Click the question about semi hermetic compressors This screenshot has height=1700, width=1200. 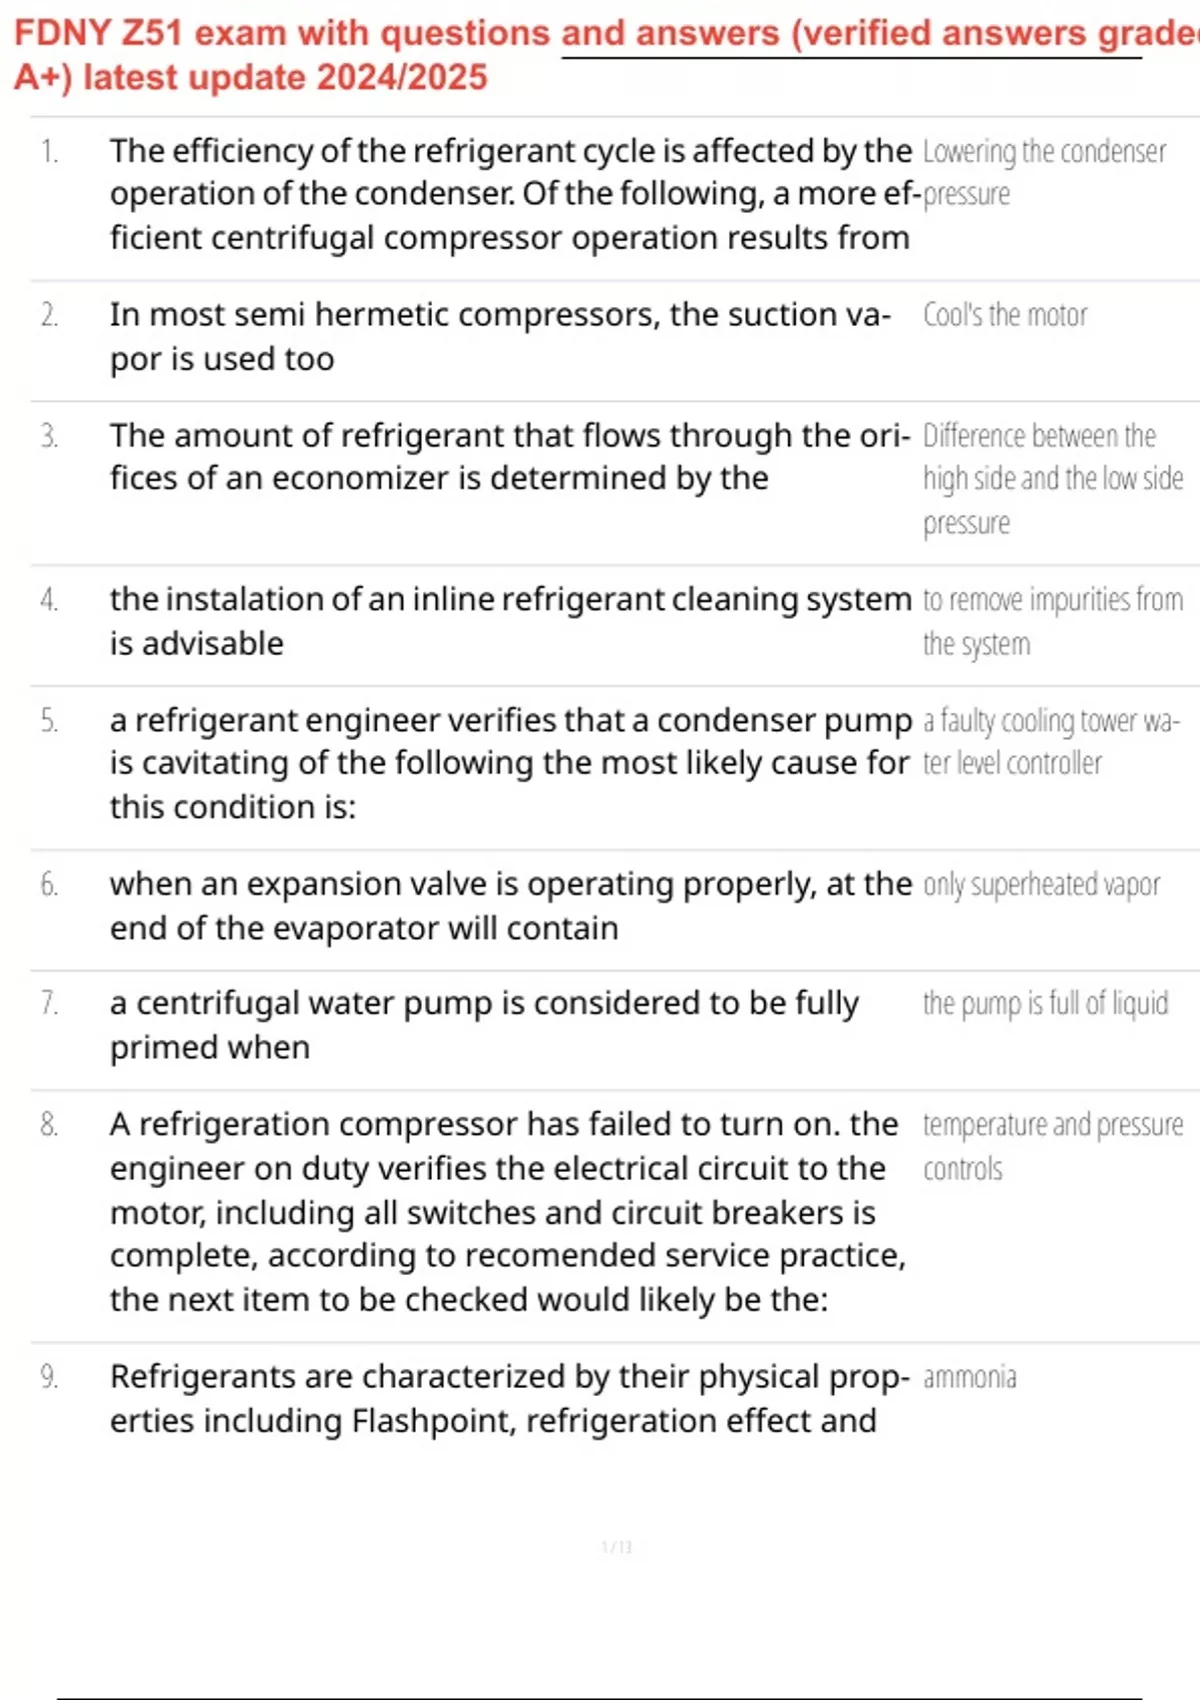[x=500, y=336]
